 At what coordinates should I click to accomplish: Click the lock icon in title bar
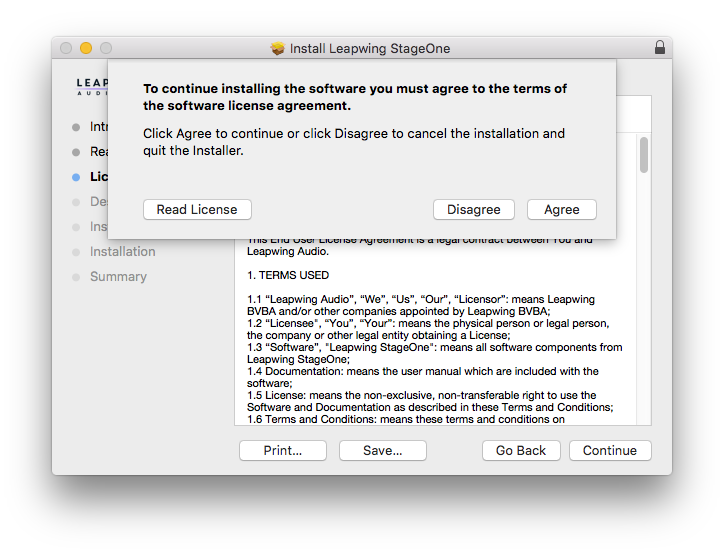click(x=660, y=48)
